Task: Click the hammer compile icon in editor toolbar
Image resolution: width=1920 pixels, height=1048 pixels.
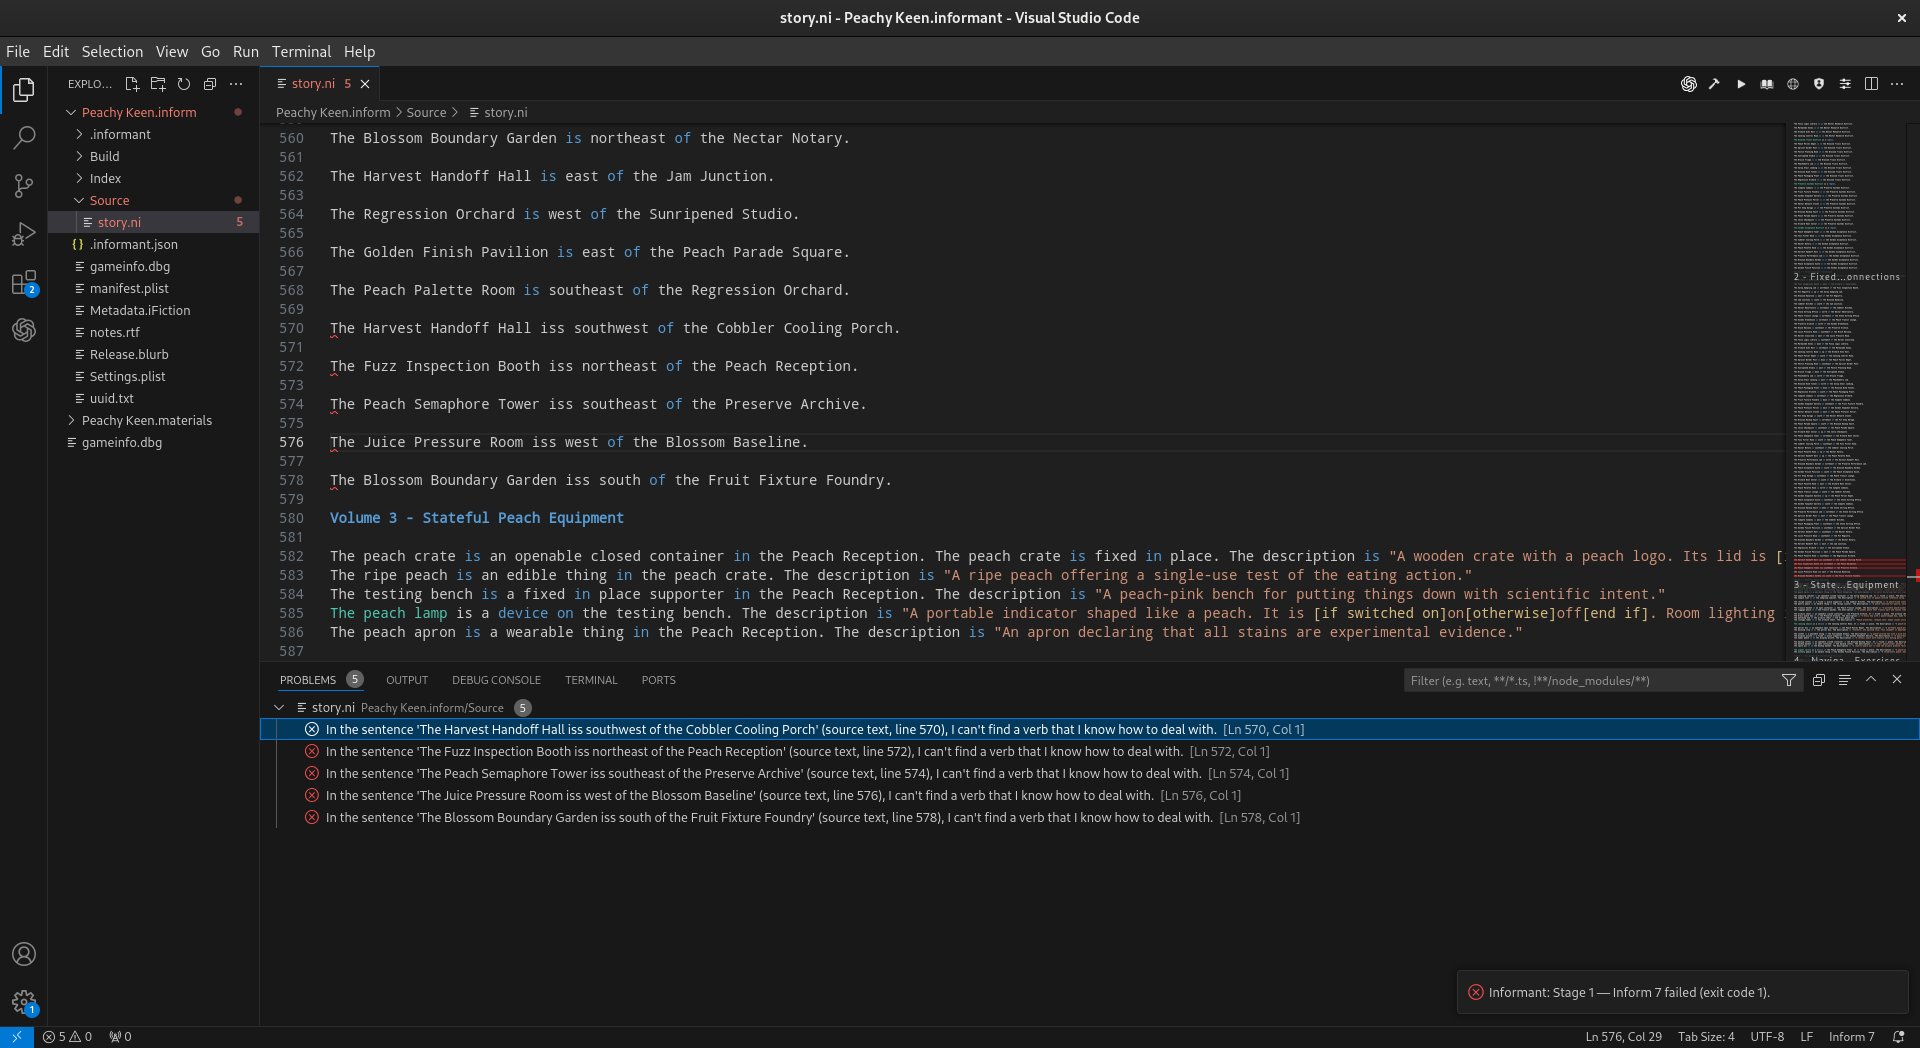Action: click(x=1714, y=84)
